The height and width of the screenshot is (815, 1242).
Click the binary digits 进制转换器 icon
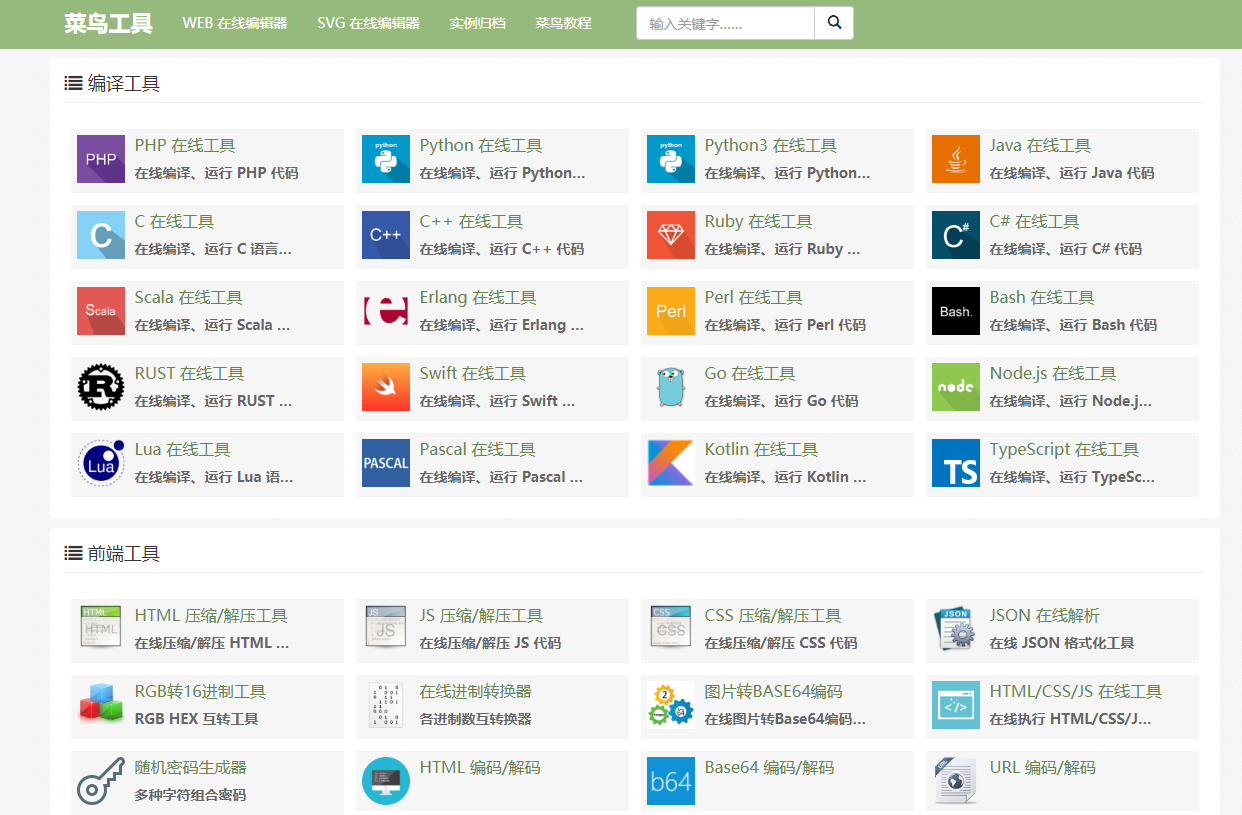tap(386, 705)
